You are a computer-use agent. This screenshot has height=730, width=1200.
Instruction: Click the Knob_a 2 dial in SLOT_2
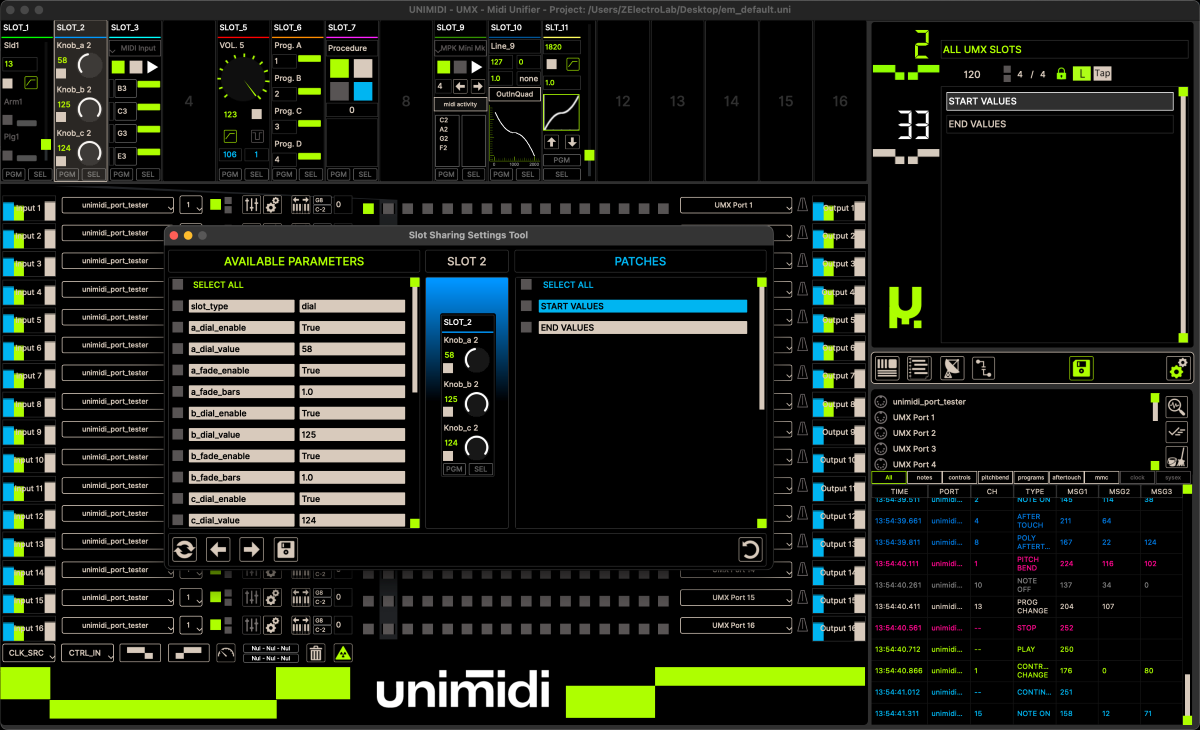point(89,67)
